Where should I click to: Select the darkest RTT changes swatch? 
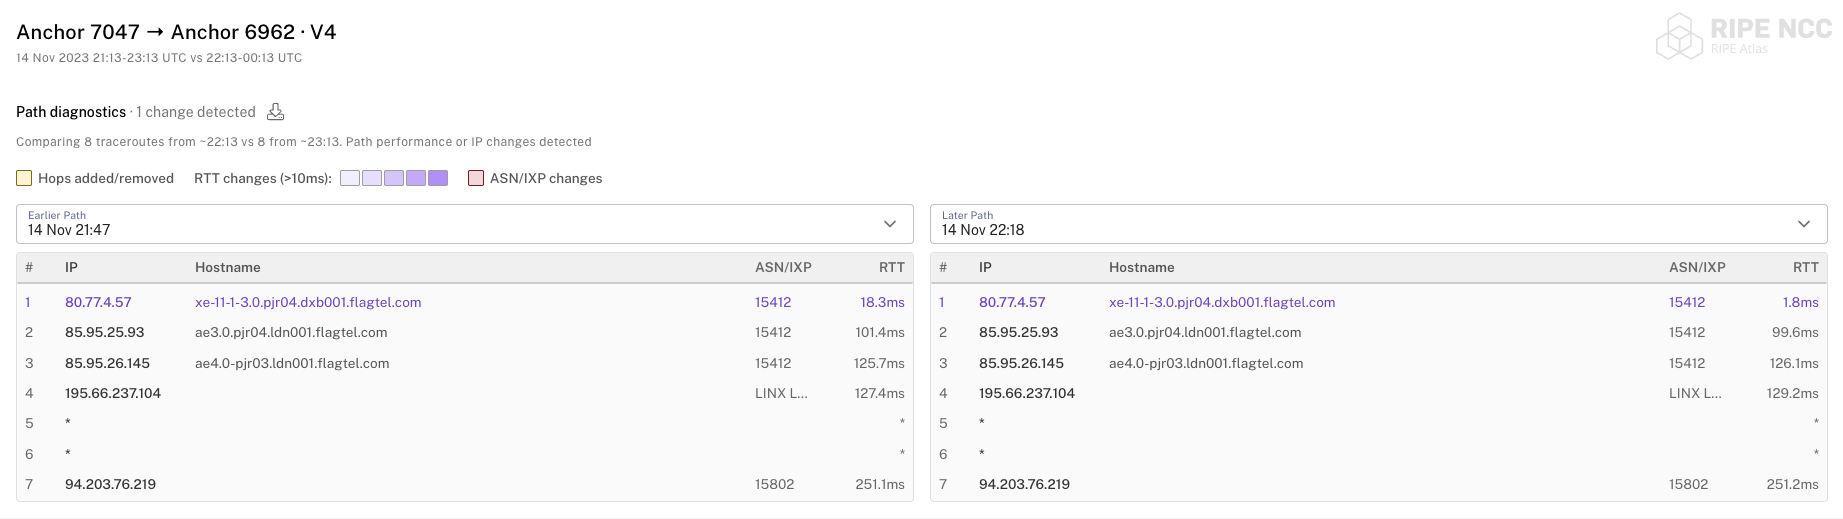[x=438, y=178]
